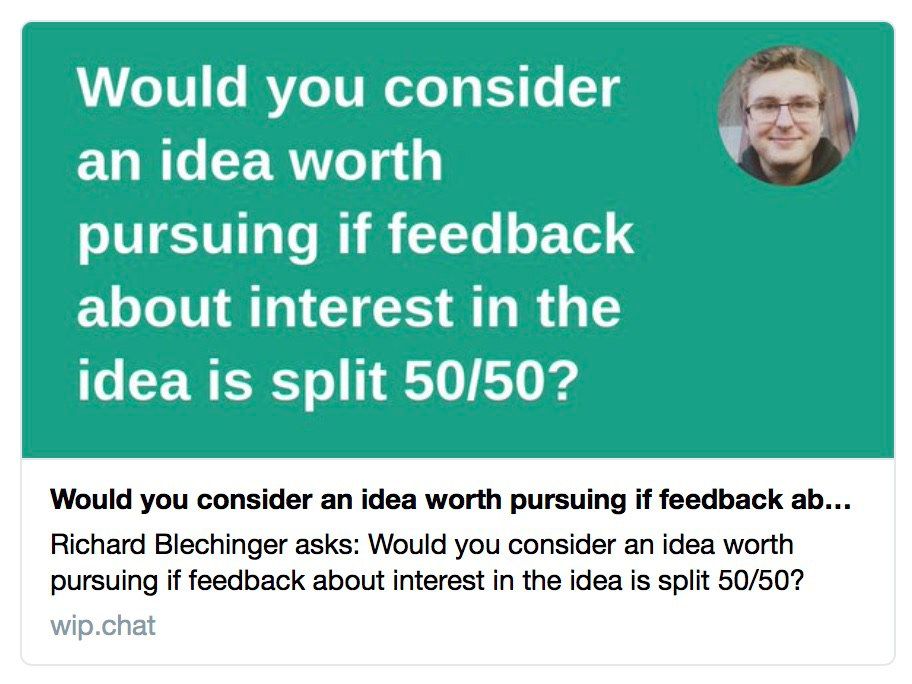This screenshot has height=684, width=912.
Task: Click headline line "idea is split 50/50?"
Action: point(329,382)
